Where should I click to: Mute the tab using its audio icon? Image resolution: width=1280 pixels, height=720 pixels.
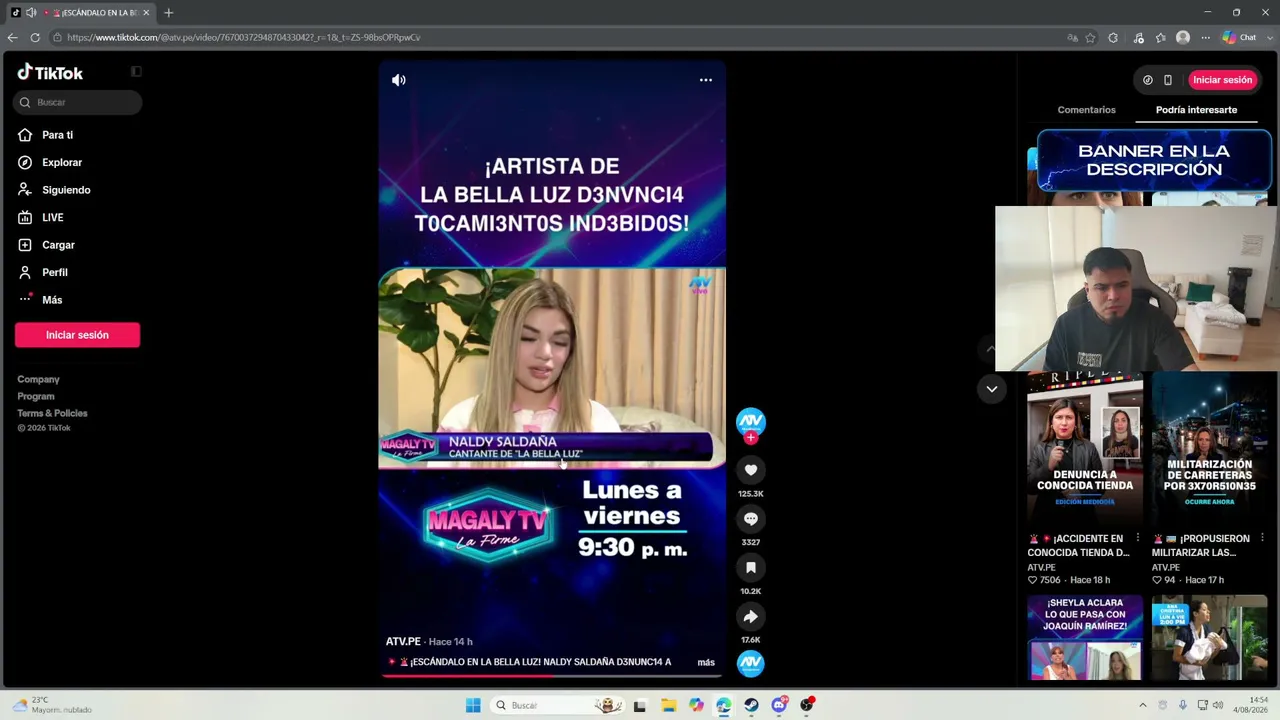tap(30, 13)
